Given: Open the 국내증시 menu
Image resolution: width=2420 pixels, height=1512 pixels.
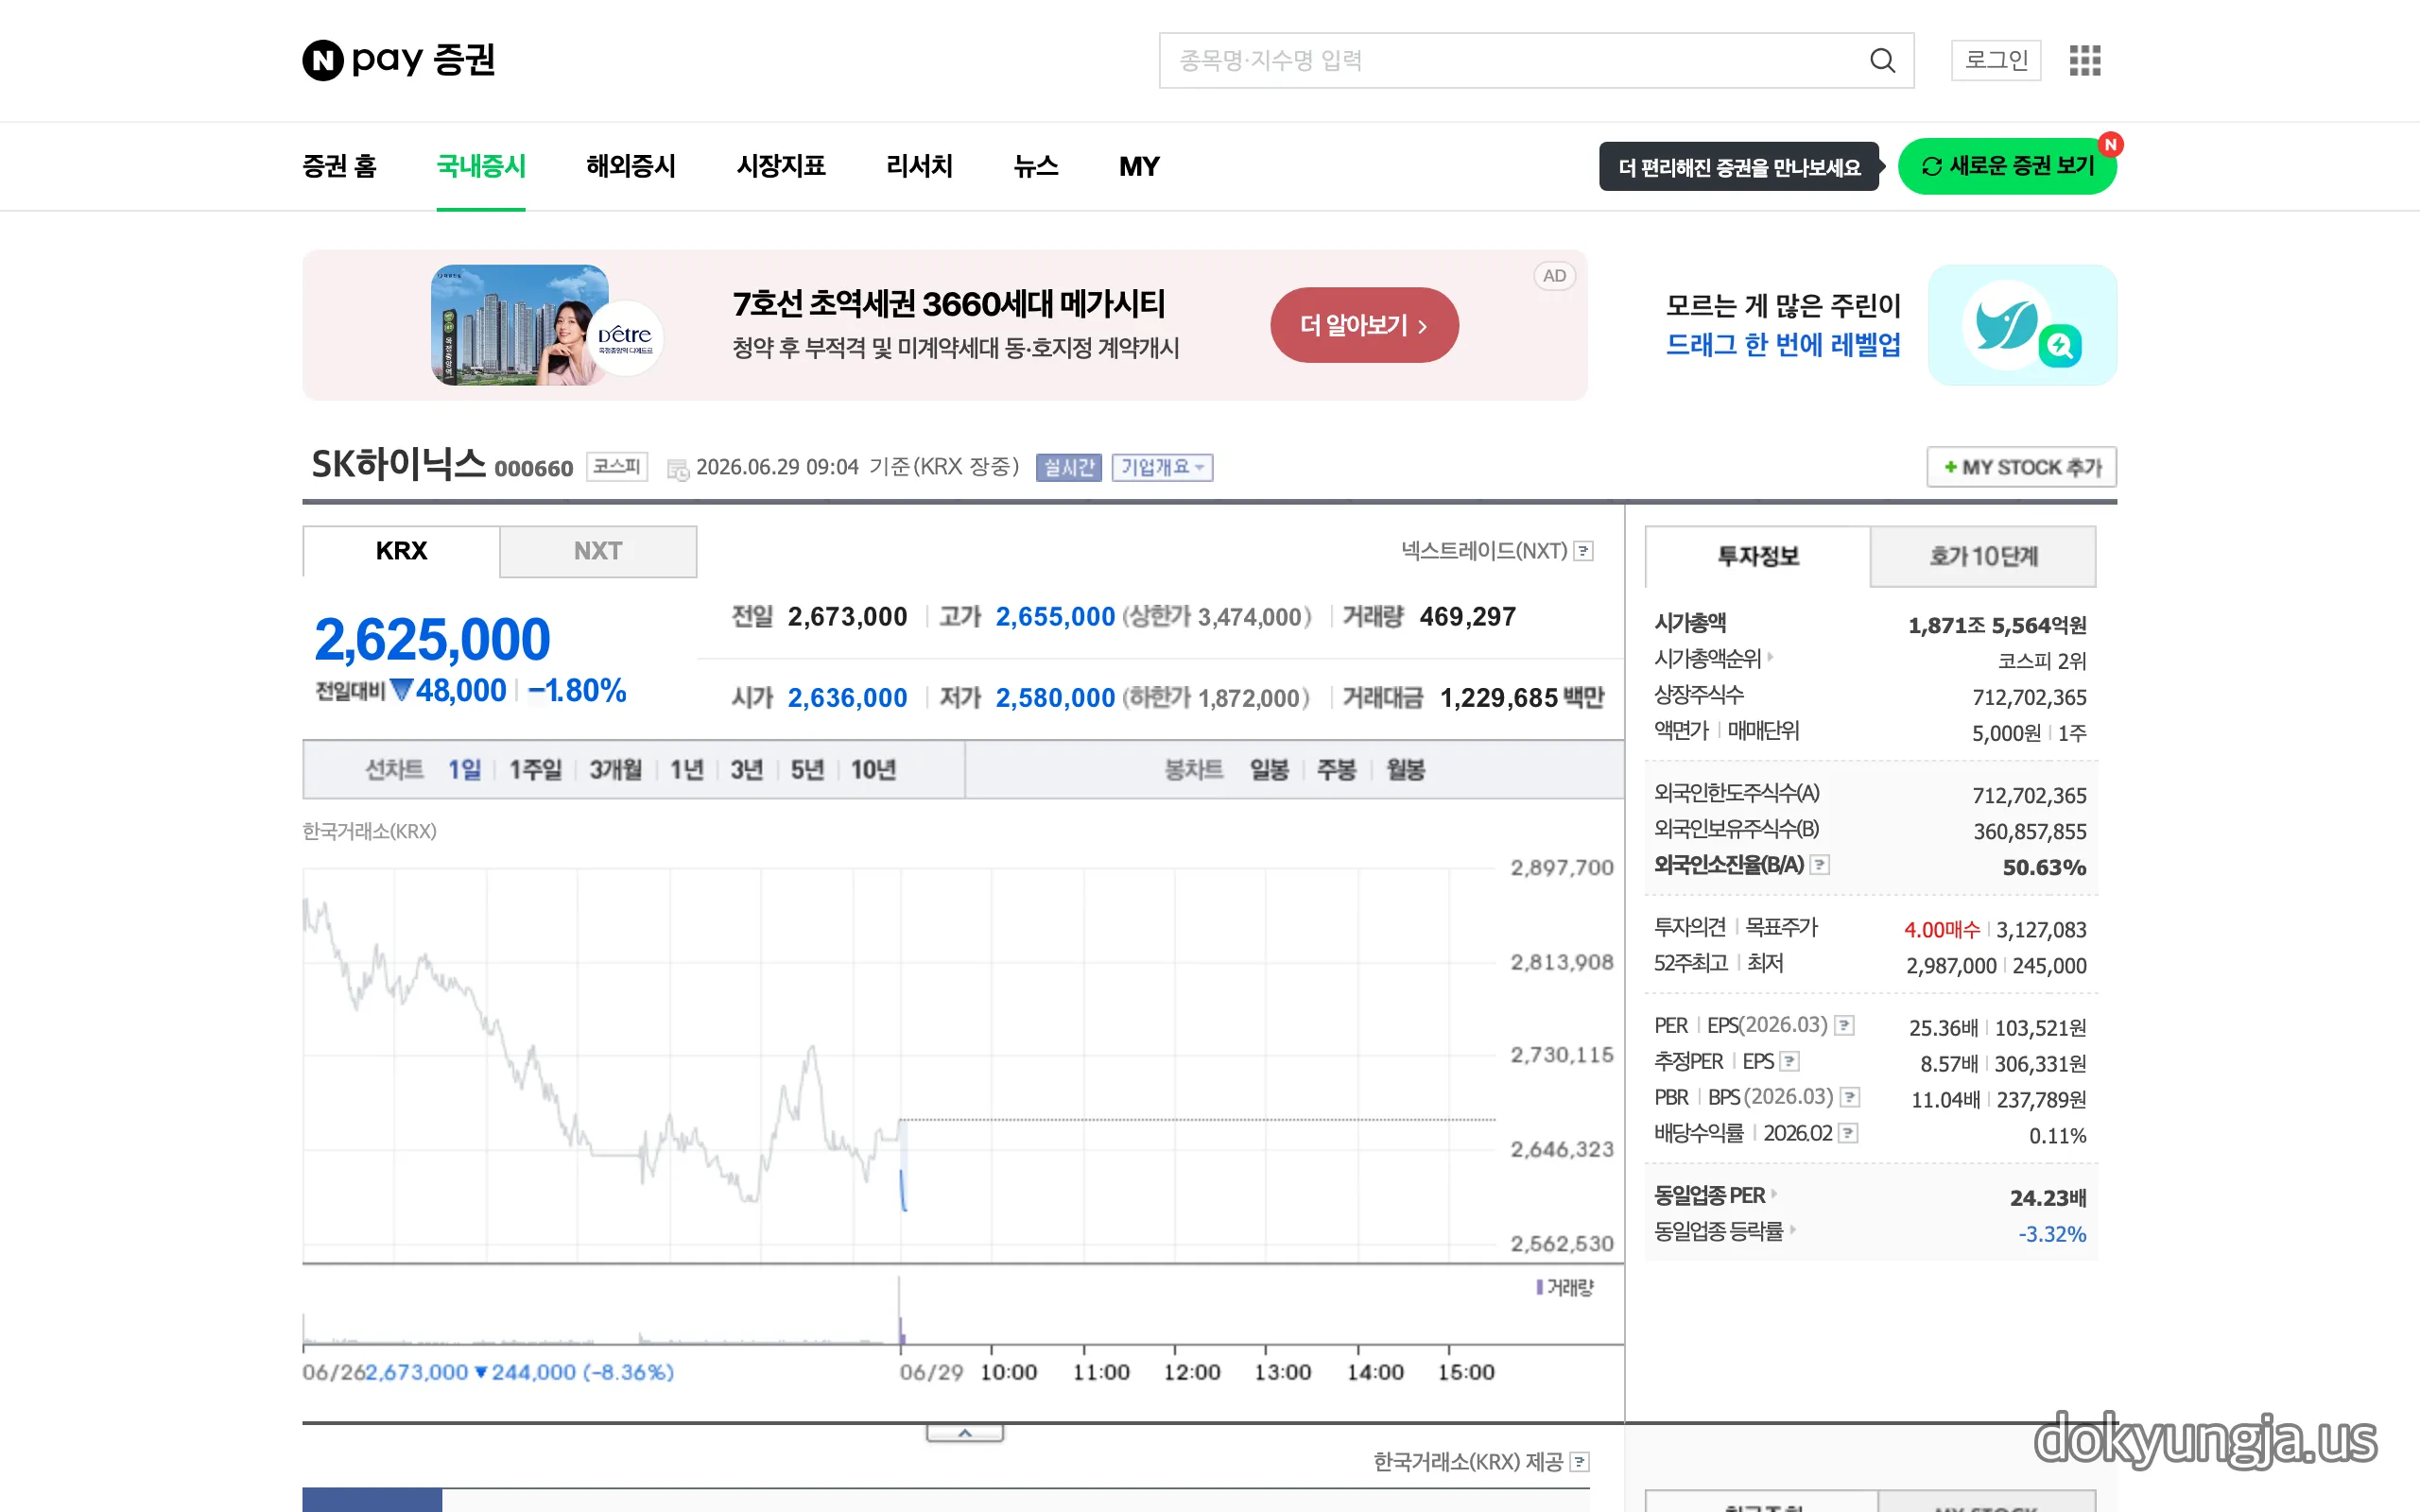Looking at the screenshot, I should (x=481, y=166).
